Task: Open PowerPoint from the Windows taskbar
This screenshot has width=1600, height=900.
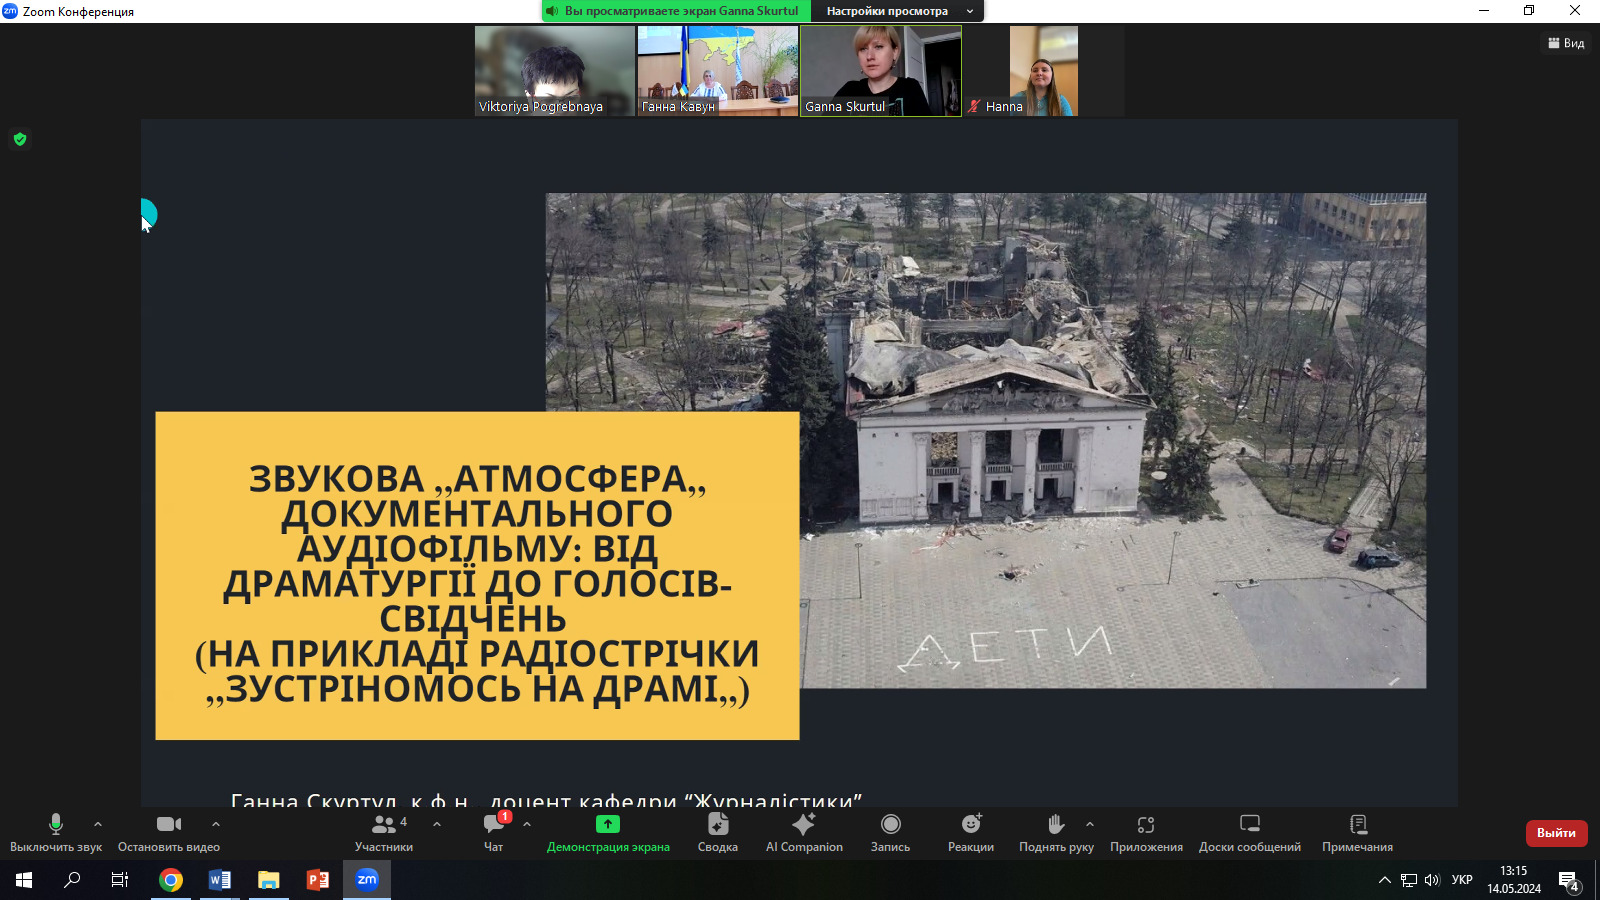Action: click(x=318, y=880)
